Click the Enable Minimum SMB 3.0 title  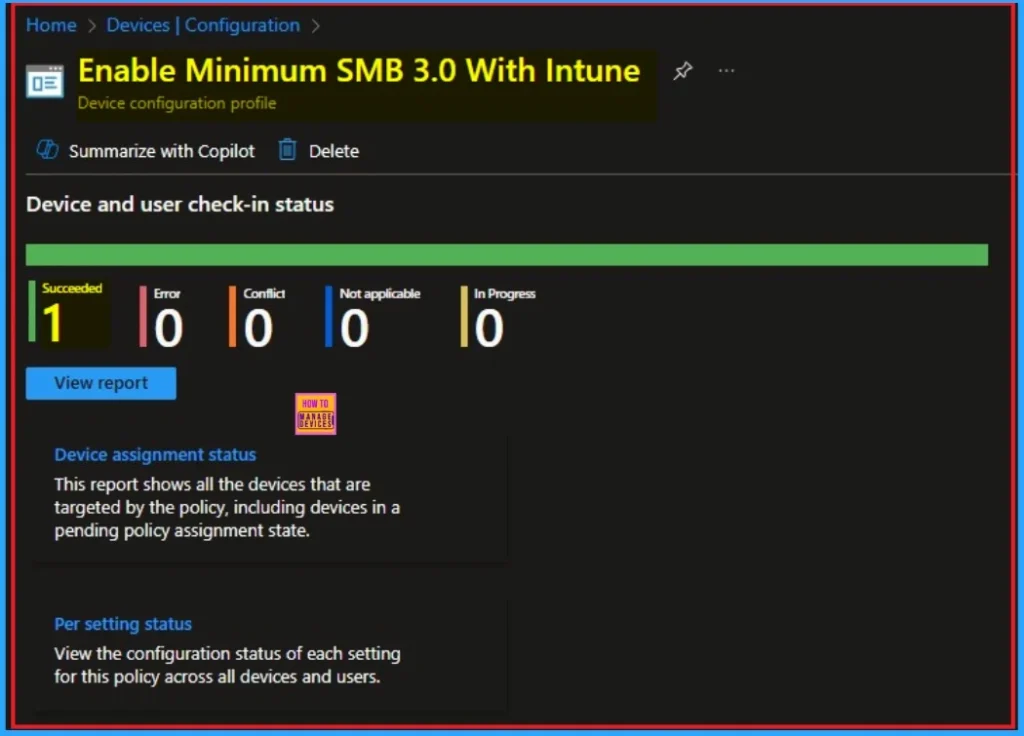(x=359, y=71)
